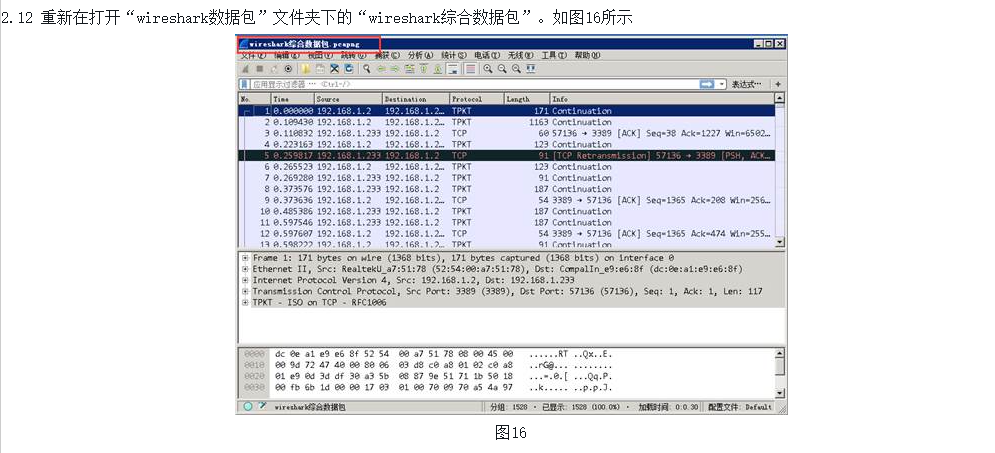995x453 pixels.
Task: Click packet list scrollbar down arrow
Action: click(780, 242)
